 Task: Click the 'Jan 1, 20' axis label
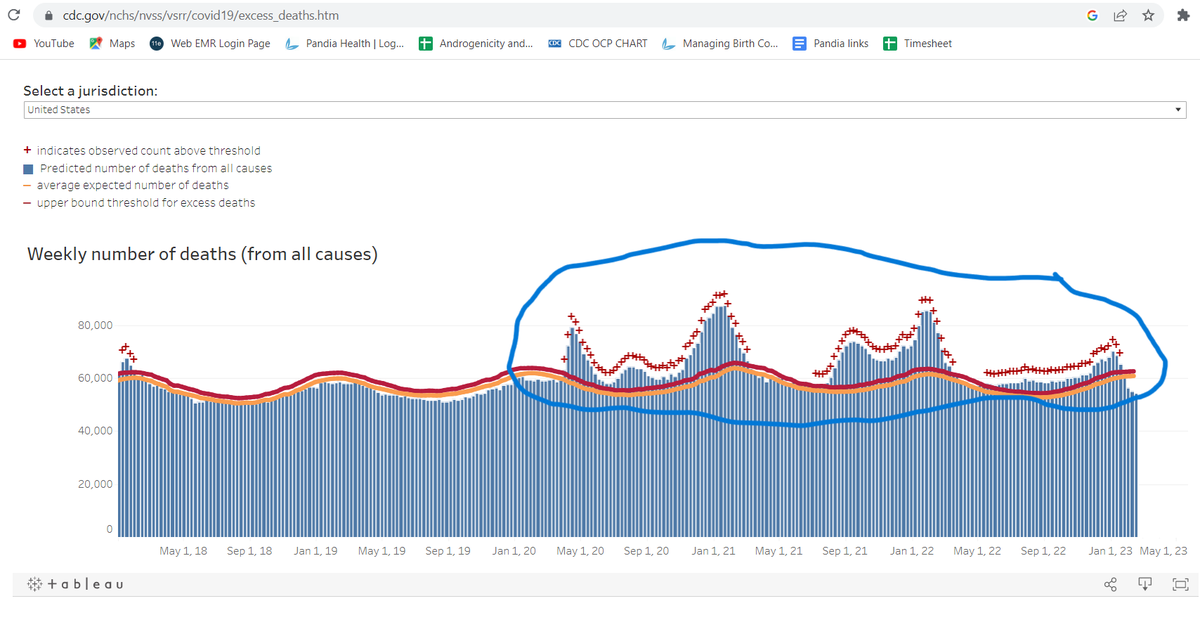click(514, 551)
